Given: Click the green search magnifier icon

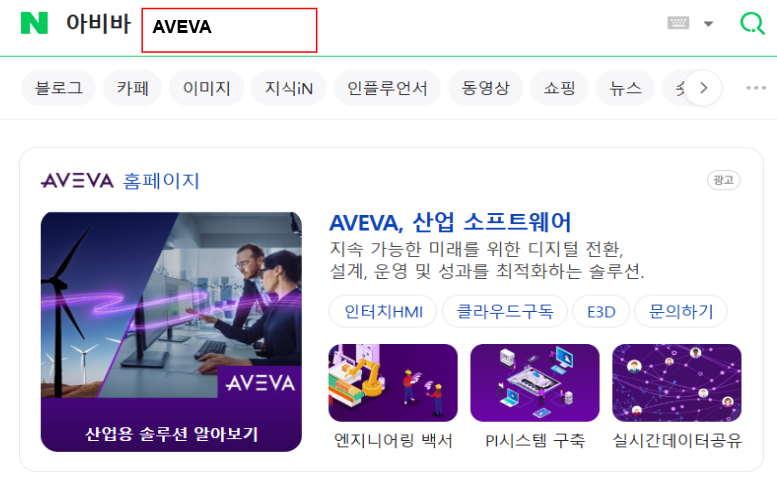Looking at the screenshot, I should tap(752, 23).
